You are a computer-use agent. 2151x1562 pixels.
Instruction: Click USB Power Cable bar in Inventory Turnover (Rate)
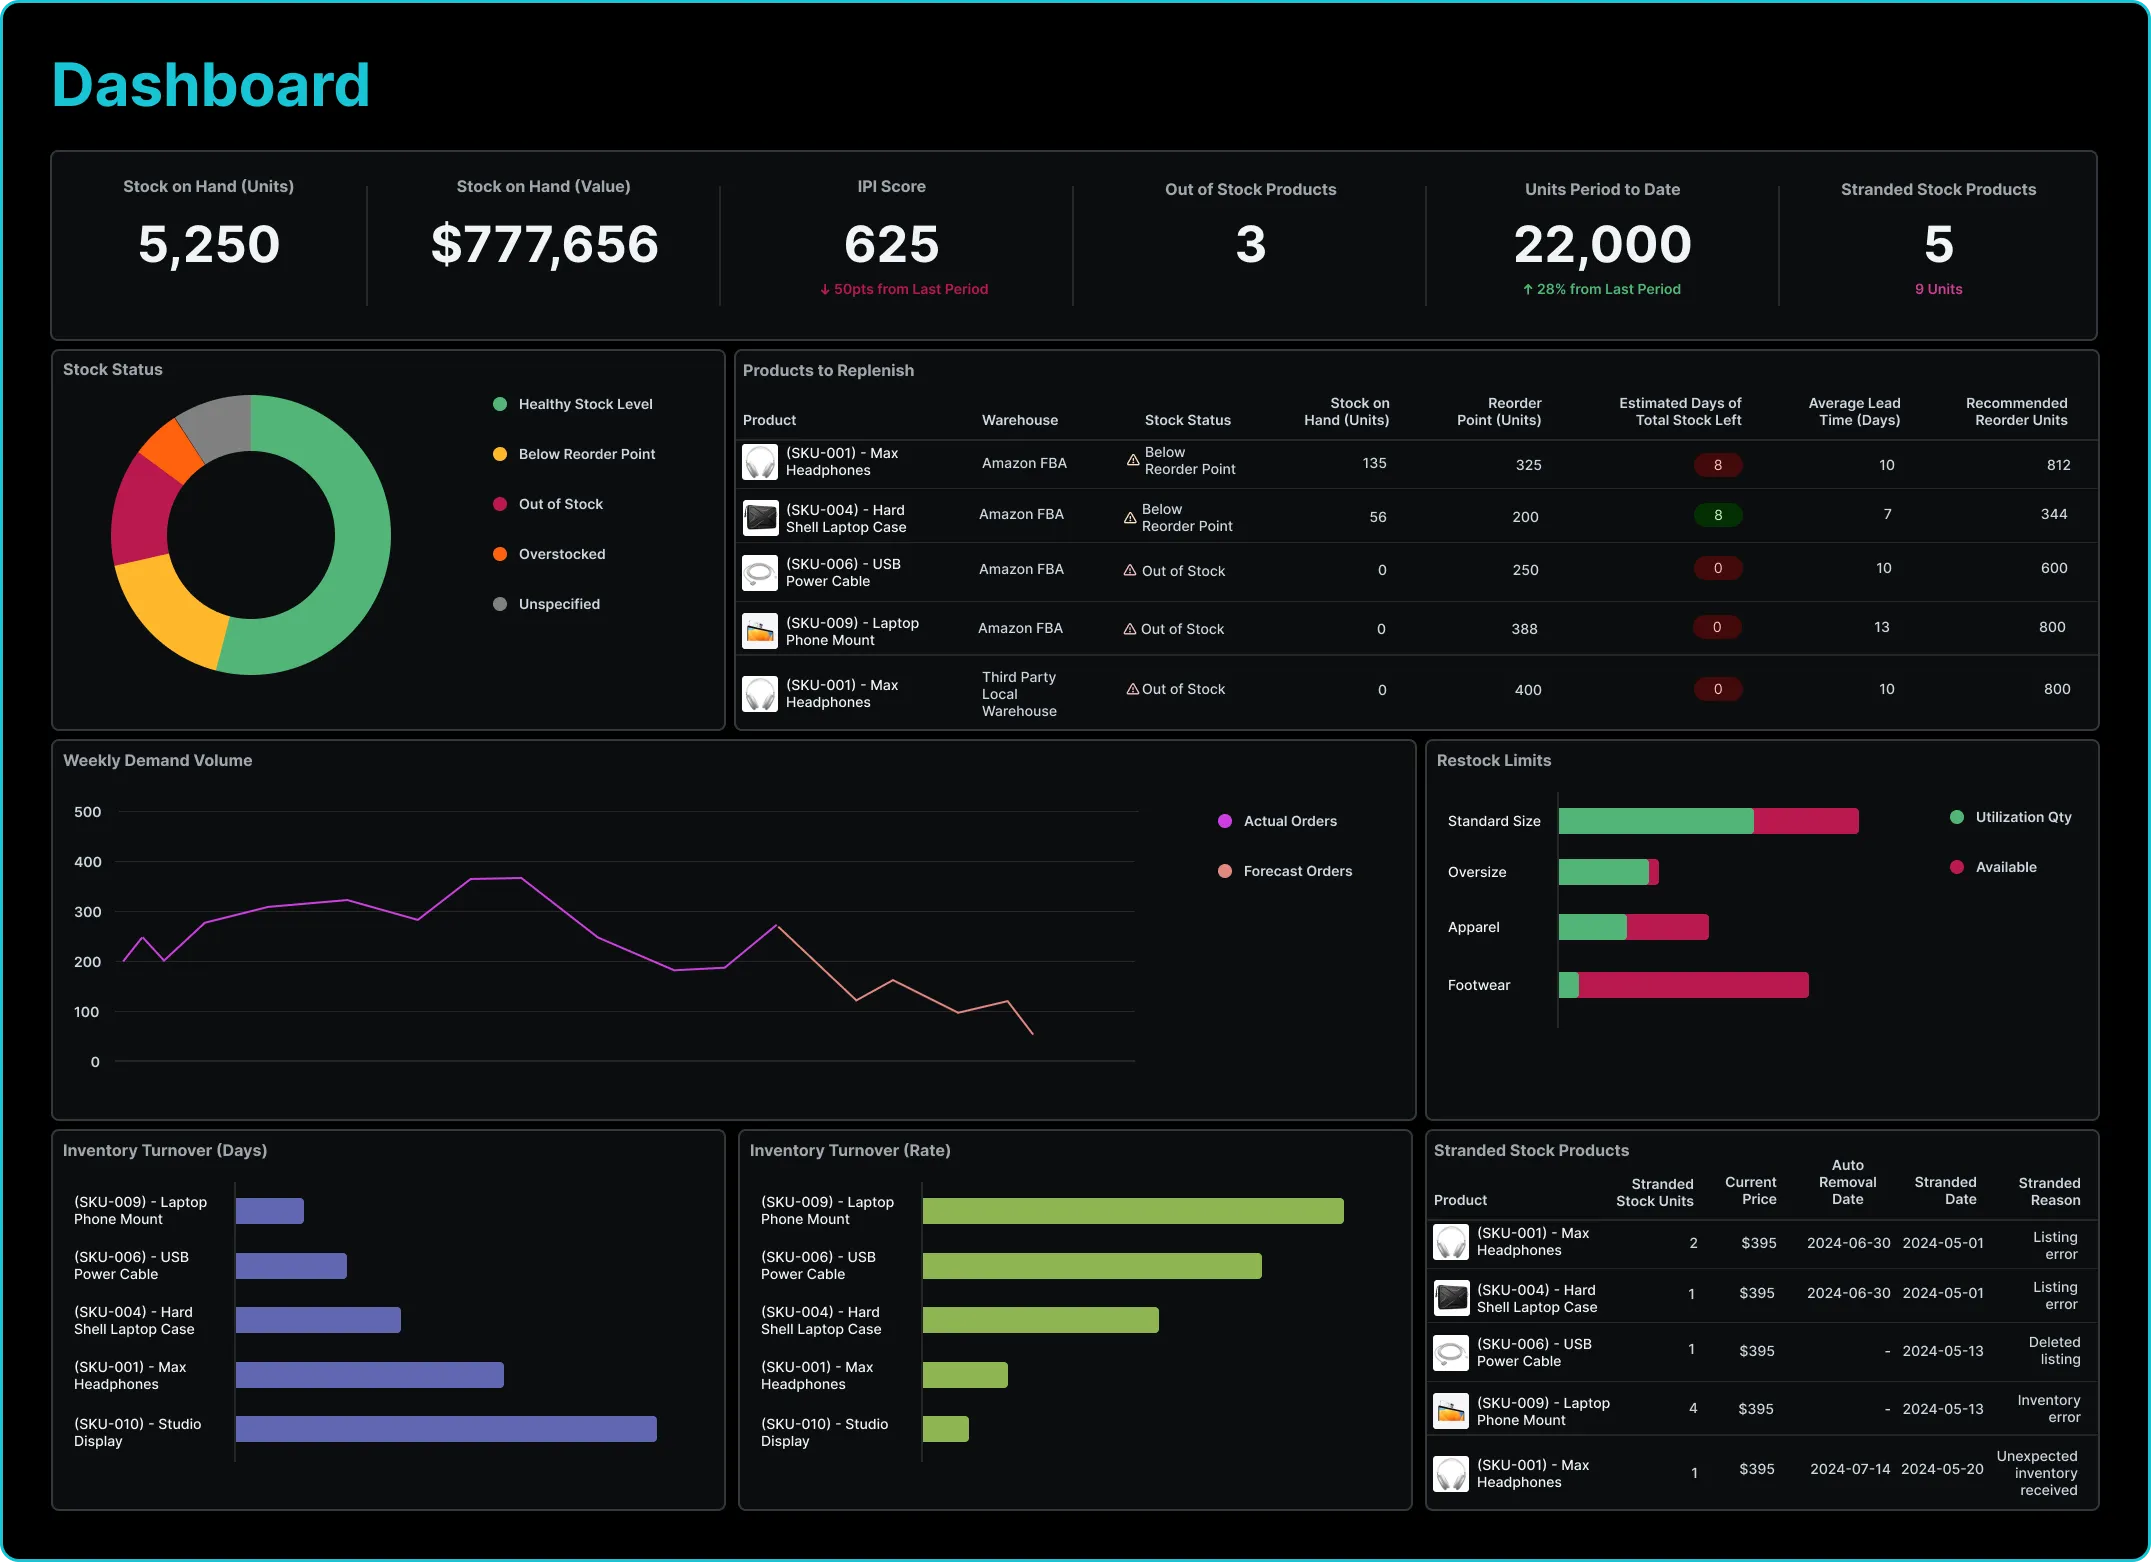pyautogui.click(x=1092, y=1266)
